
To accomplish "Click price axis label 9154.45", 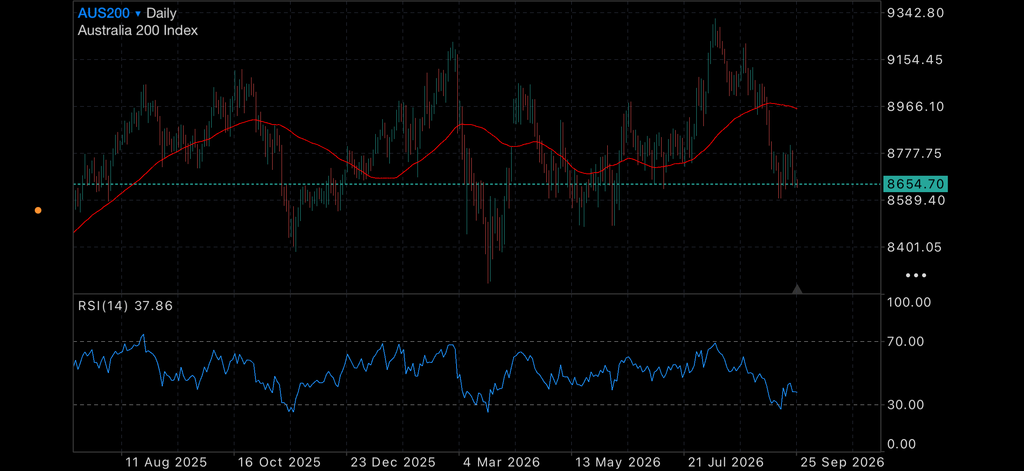I will click(x=917, y=59).
